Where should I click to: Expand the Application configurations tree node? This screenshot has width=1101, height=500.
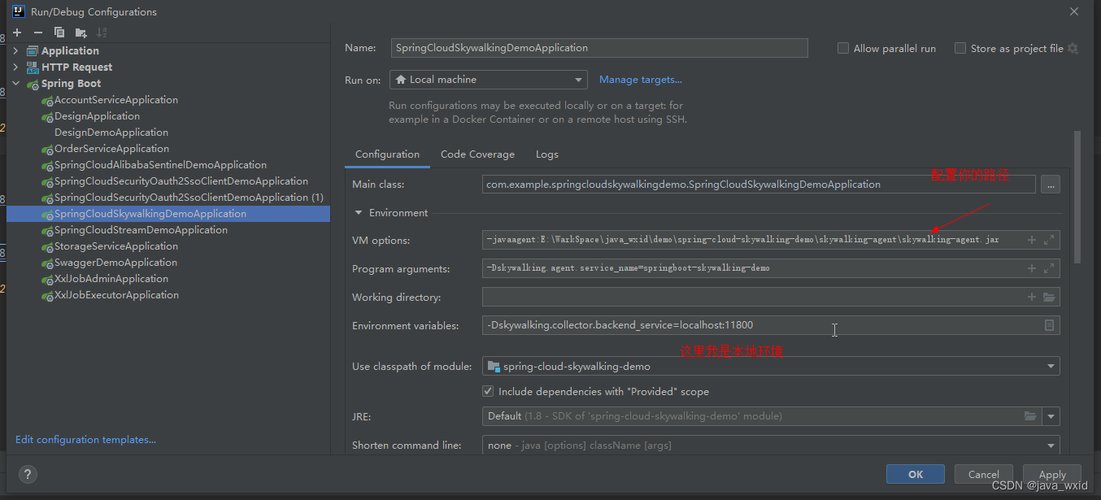16,51
